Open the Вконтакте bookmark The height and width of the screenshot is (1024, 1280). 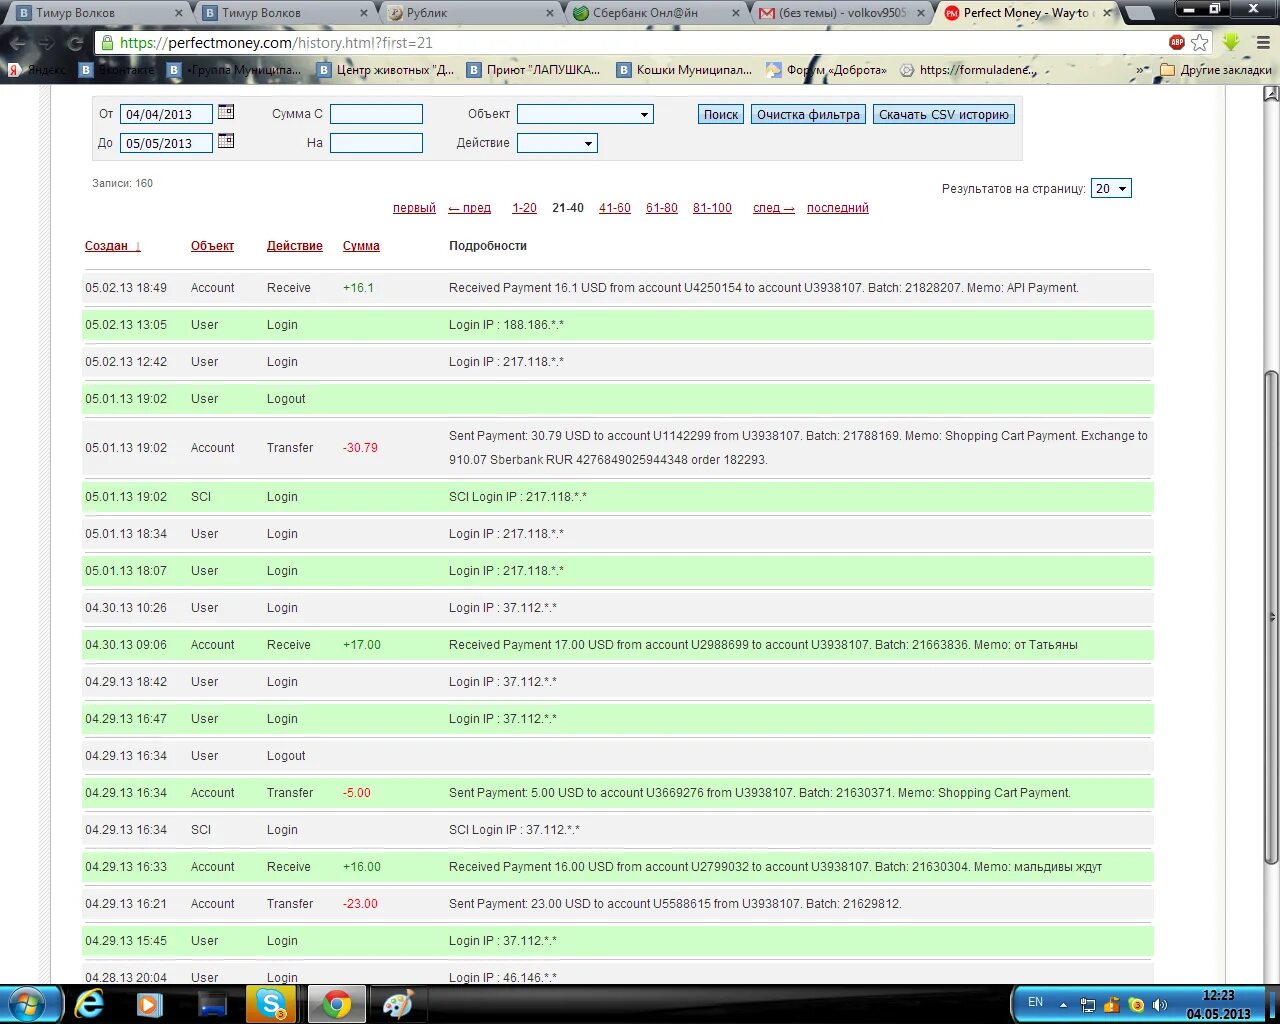[116, 70]
